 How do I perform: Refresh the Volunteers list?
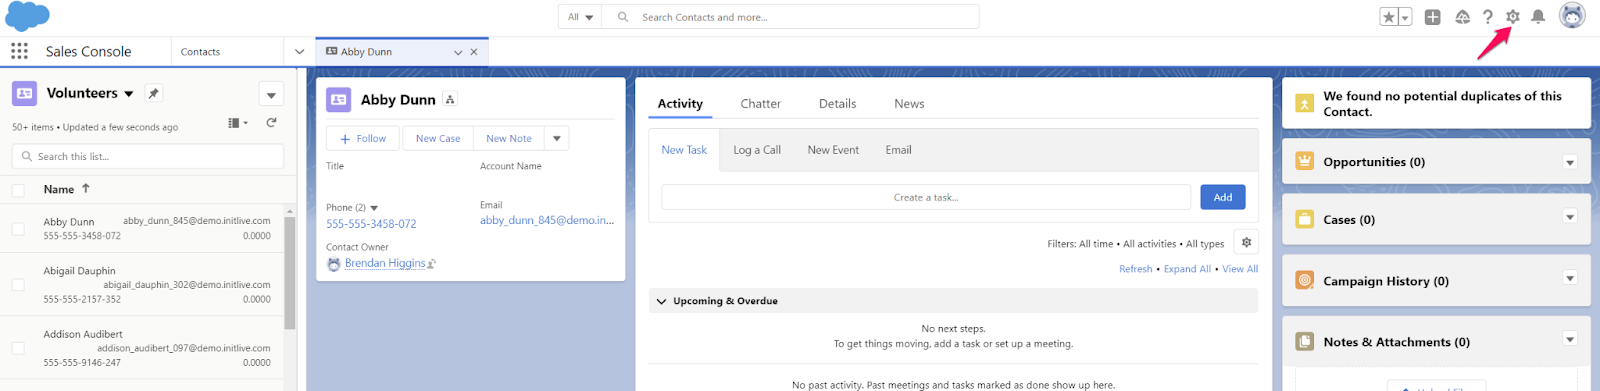[x=271, y=123]
